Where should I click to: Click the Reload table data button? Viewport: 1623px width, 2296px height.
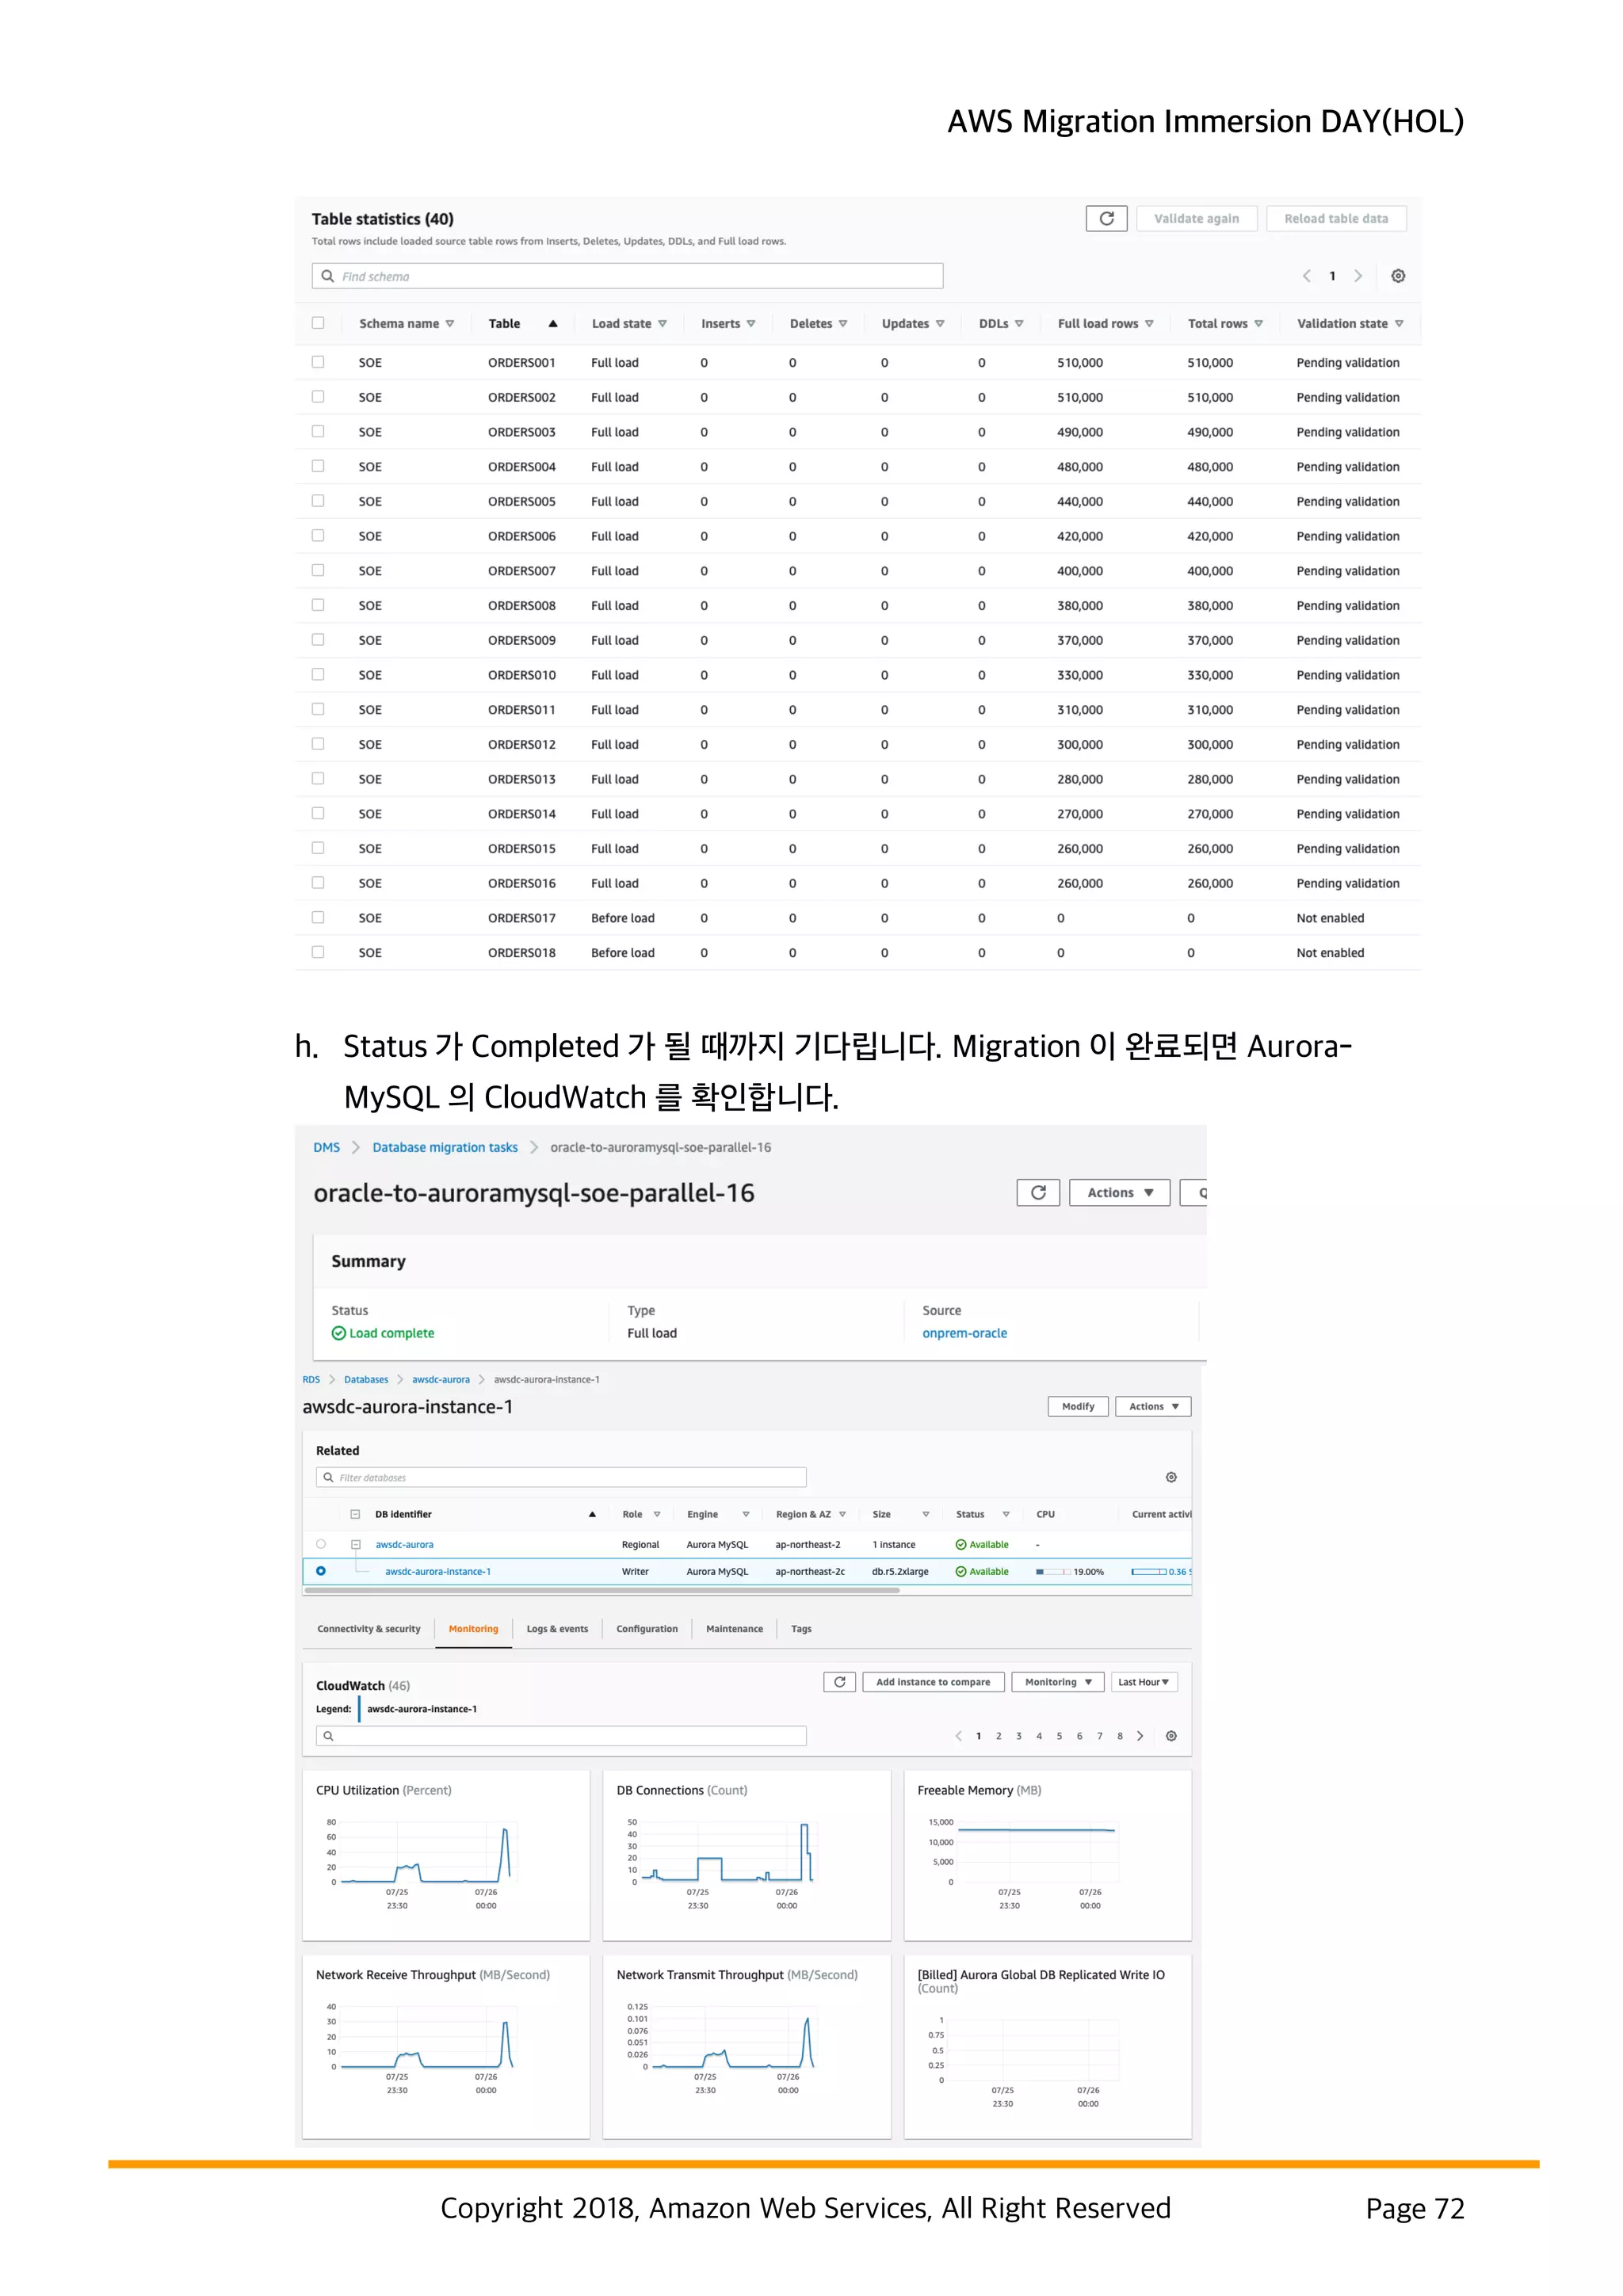1336,219
